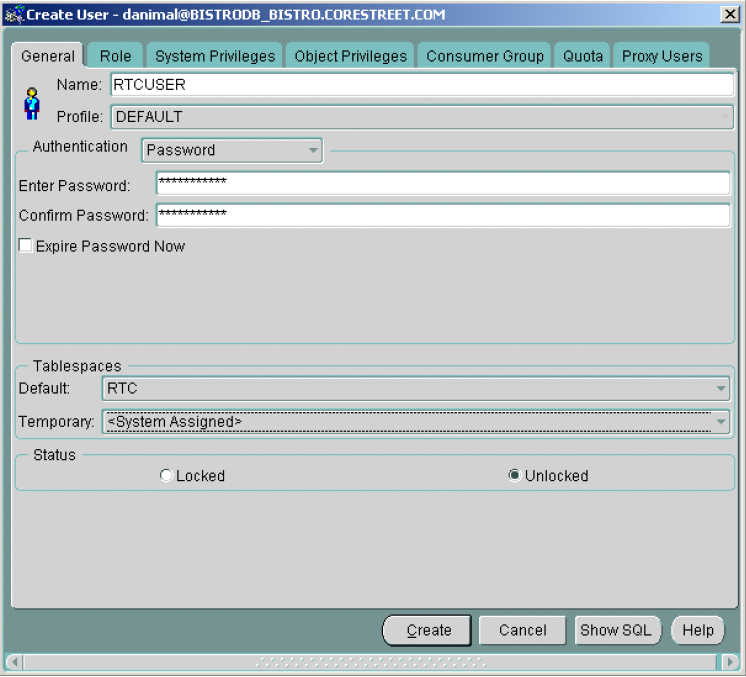Select the Unlocked status radio button
746x677 pixels.
(514, 476)
